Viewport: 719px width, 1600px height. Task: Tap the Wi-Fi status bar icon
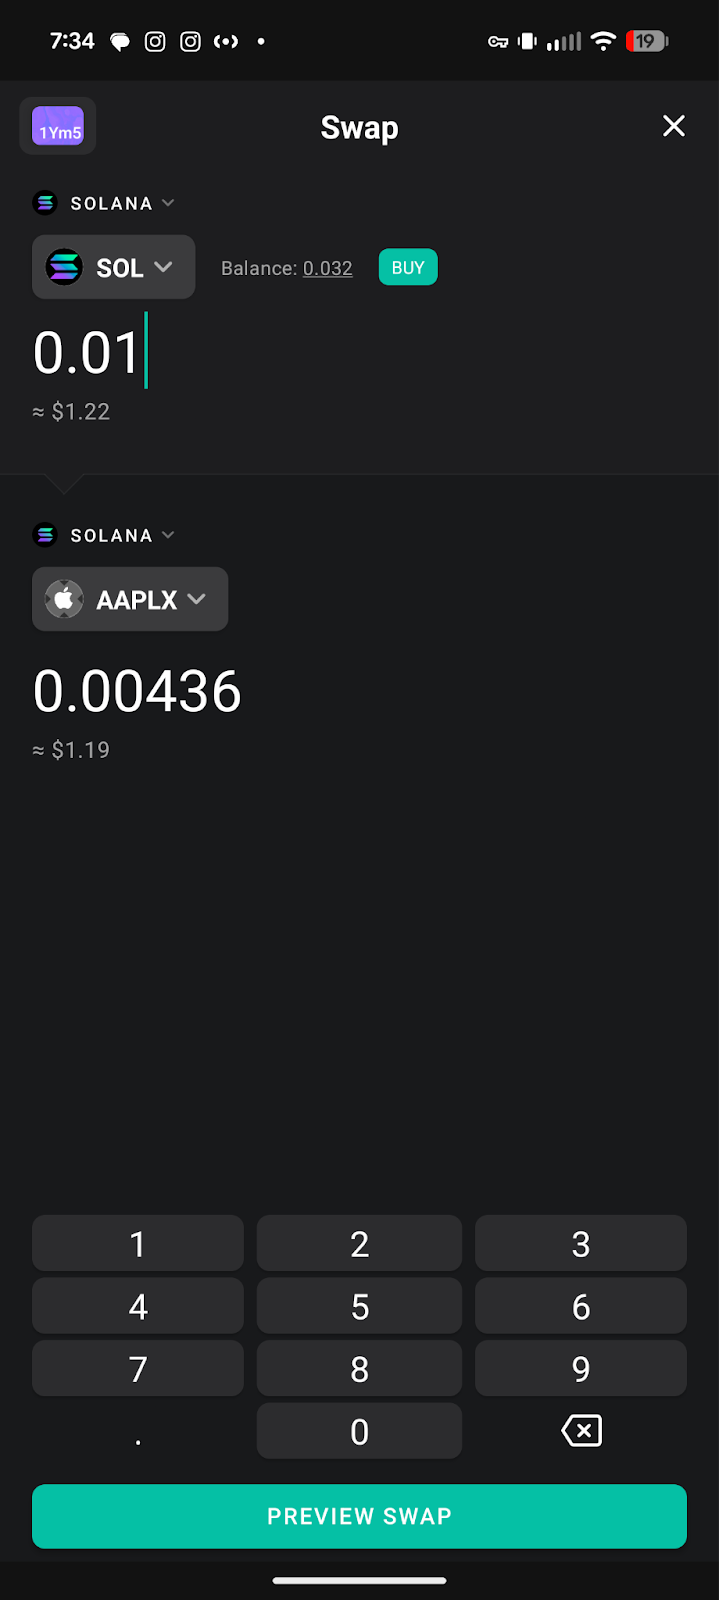coord(603,41)
